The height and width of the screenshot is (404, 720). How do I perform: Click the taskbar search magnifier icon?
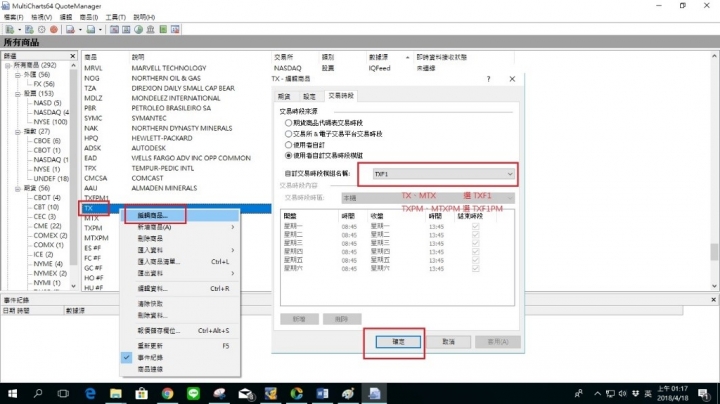[38, 393]
